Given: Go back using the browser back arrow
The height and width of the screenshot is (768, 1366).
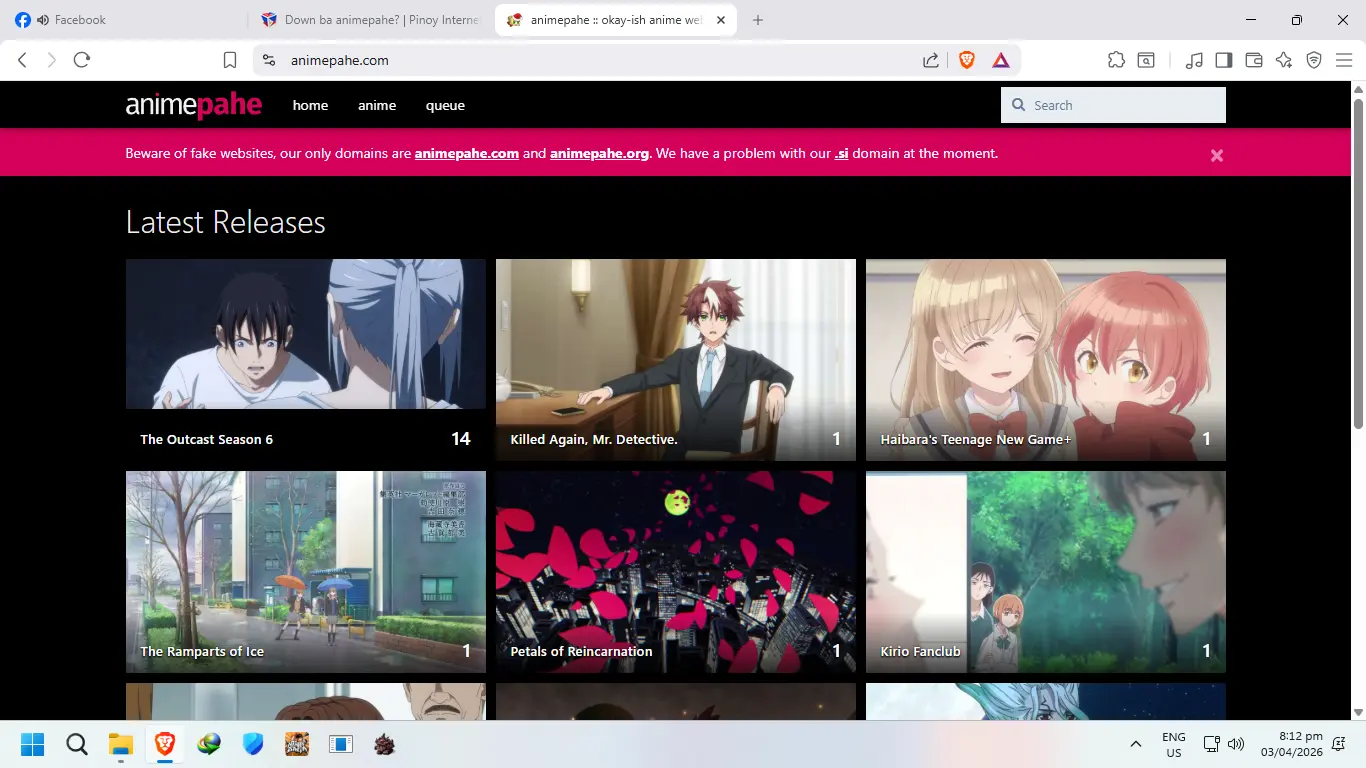Looking at the screenshot, I should click(x=22, y=60).
